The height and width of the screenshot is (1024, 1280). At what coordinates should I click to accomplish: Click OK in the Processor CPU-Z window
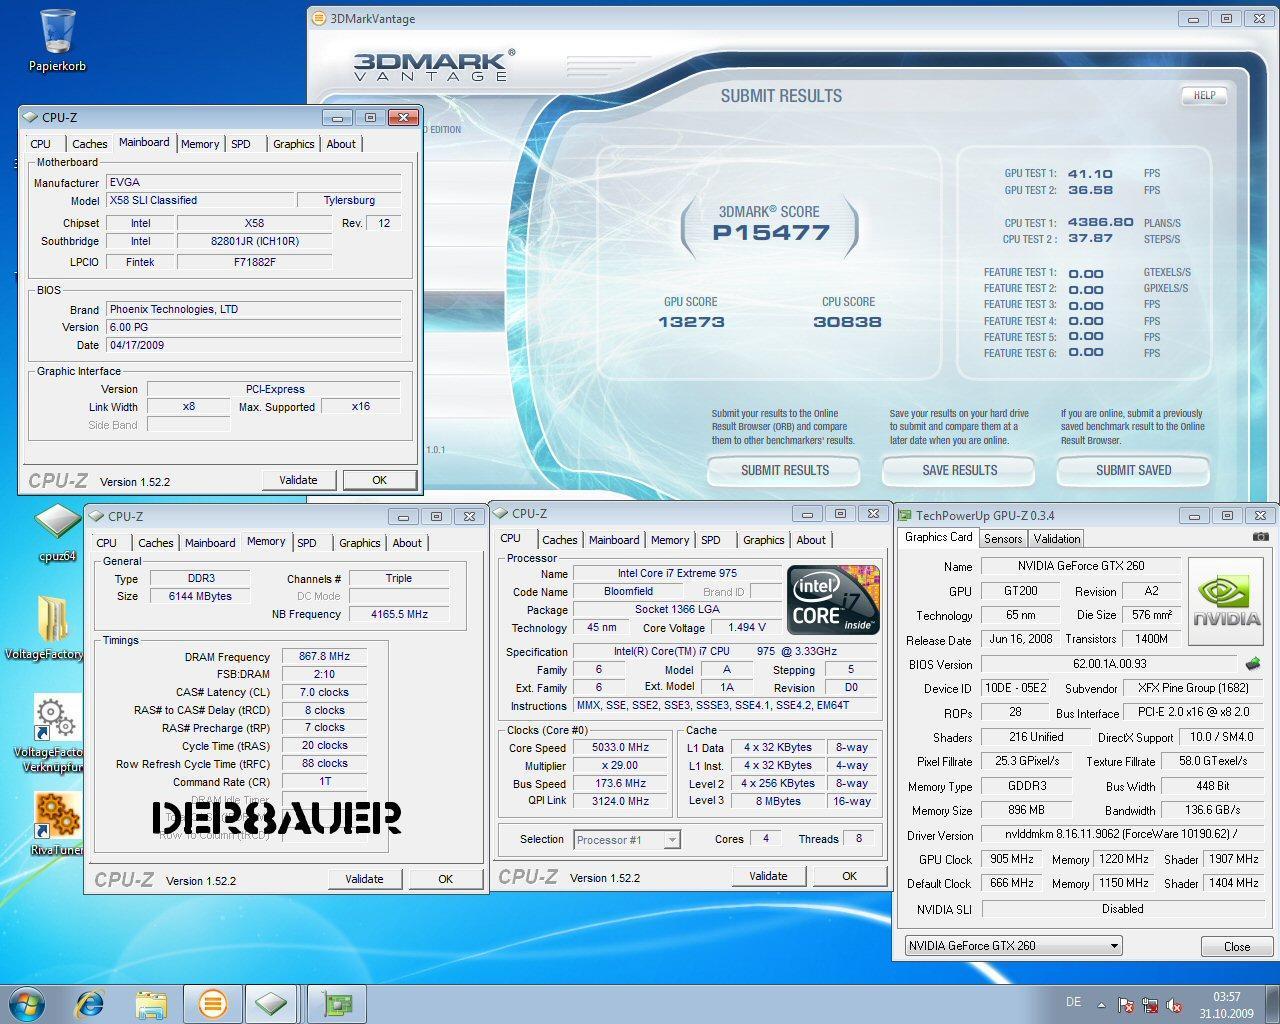[x=850, y=876]
